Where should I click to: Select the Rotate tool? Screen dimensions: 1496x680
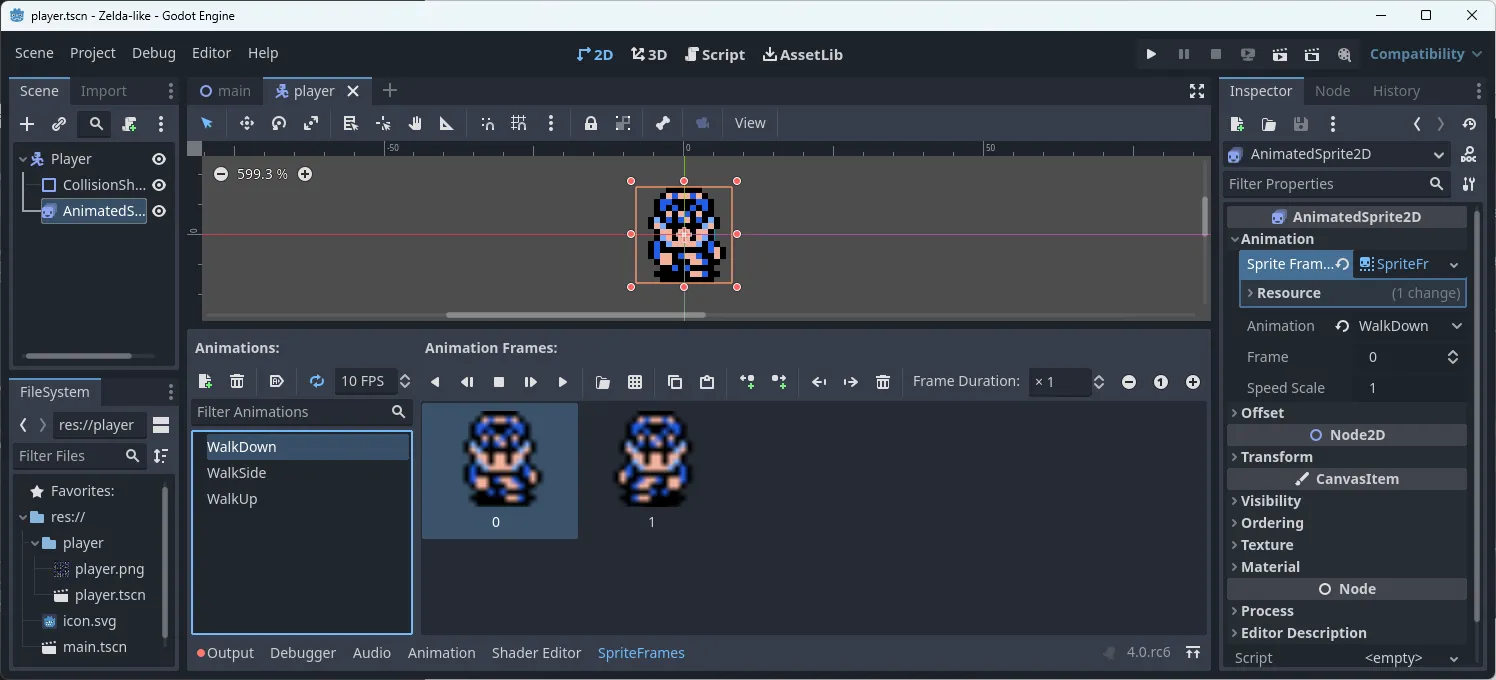point(279,123)
